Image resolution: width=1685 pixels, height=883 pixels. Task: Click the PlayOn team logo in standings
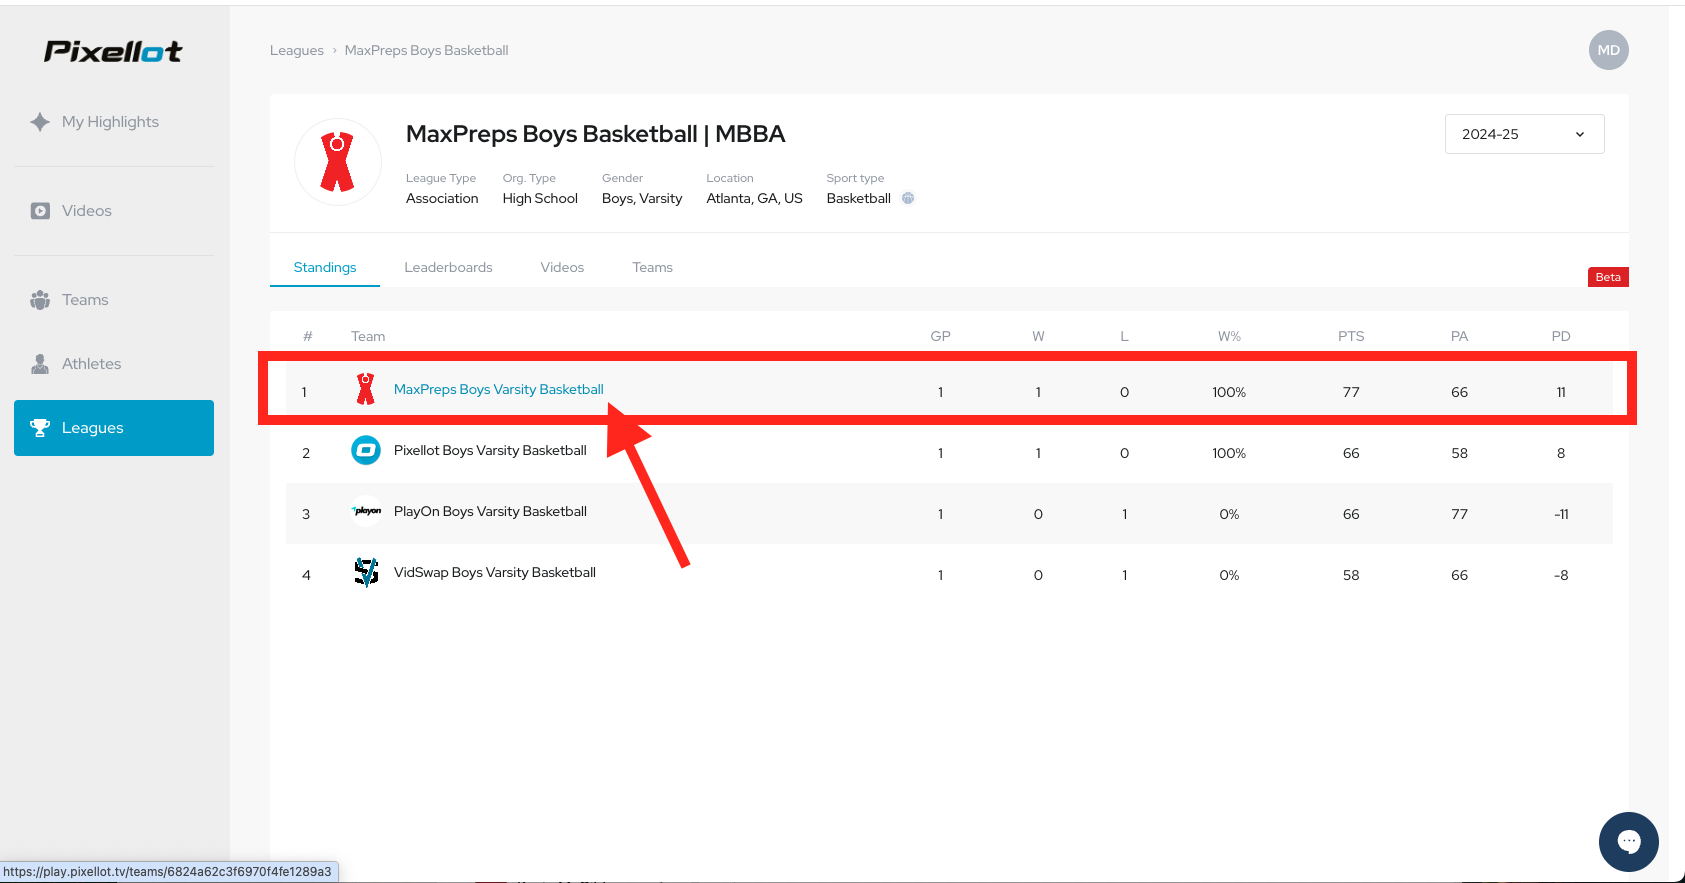click(x=366, y=511)
